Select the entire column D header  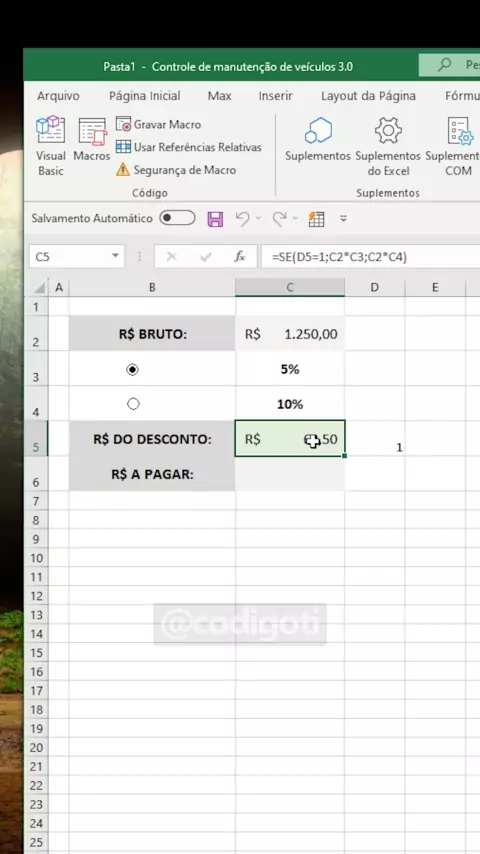(374, 288)
